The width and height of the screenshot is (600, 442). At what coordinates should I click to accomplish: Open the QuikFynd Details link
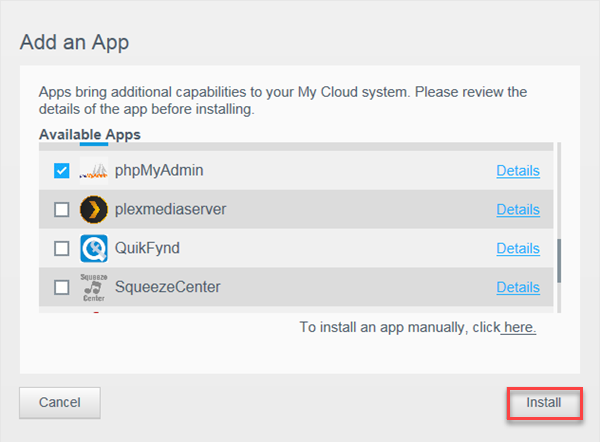click(x=517, y=248)
